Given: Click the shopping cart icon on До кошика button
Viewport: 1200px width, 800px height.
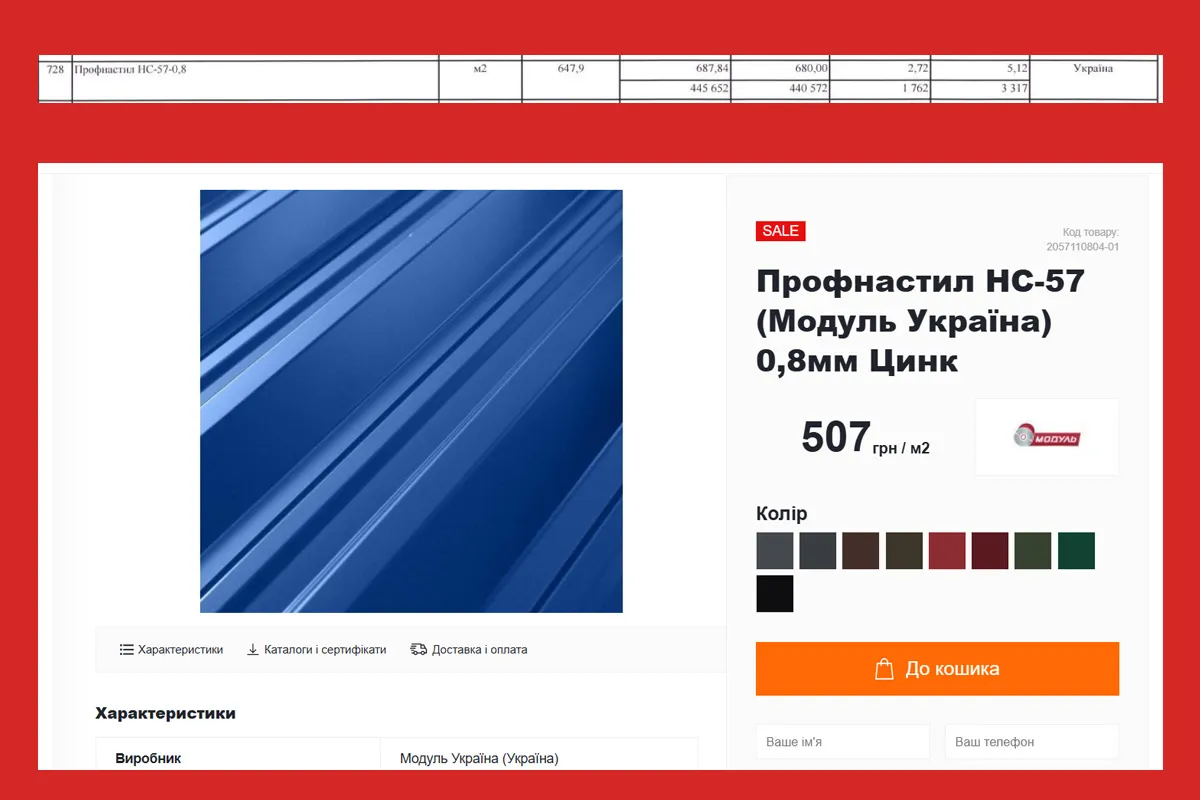Looking at the screenshot, I should [x=884, y=668].
